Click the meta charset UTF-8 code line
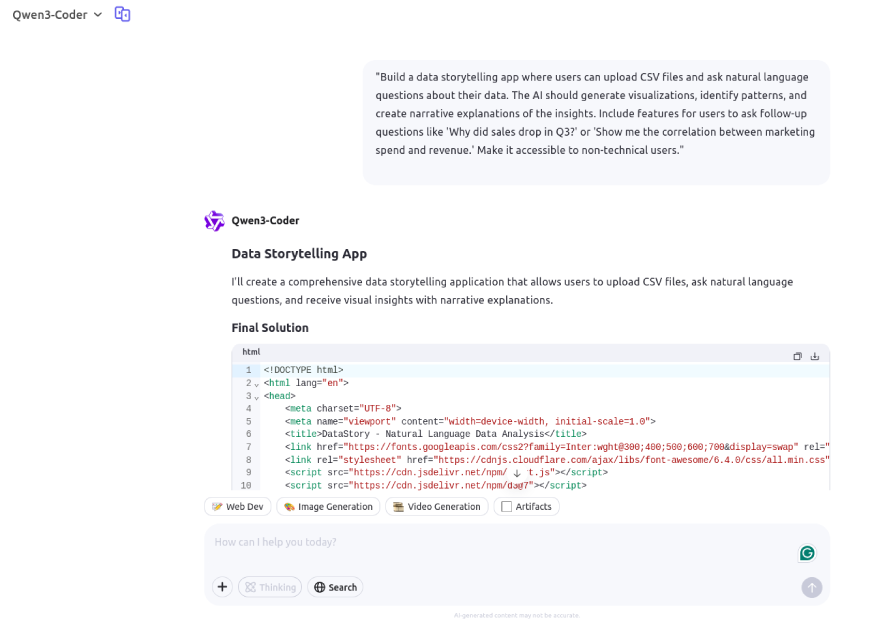The height and width of the screenshot is (626, 872). coord(343,409)
